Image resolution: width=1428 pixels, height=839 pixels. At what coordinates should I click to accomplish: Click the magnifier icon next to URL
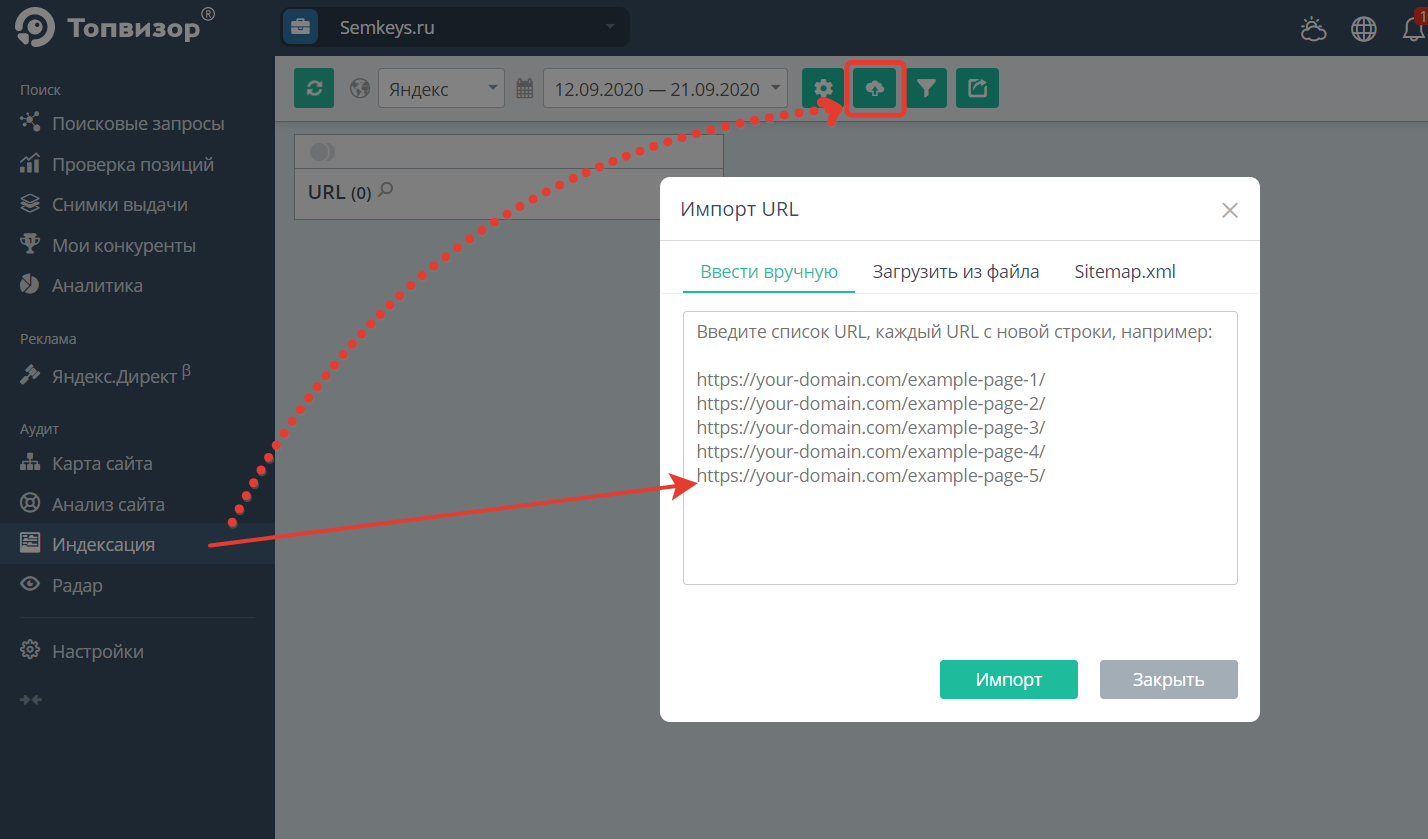(x=386, y=190)
